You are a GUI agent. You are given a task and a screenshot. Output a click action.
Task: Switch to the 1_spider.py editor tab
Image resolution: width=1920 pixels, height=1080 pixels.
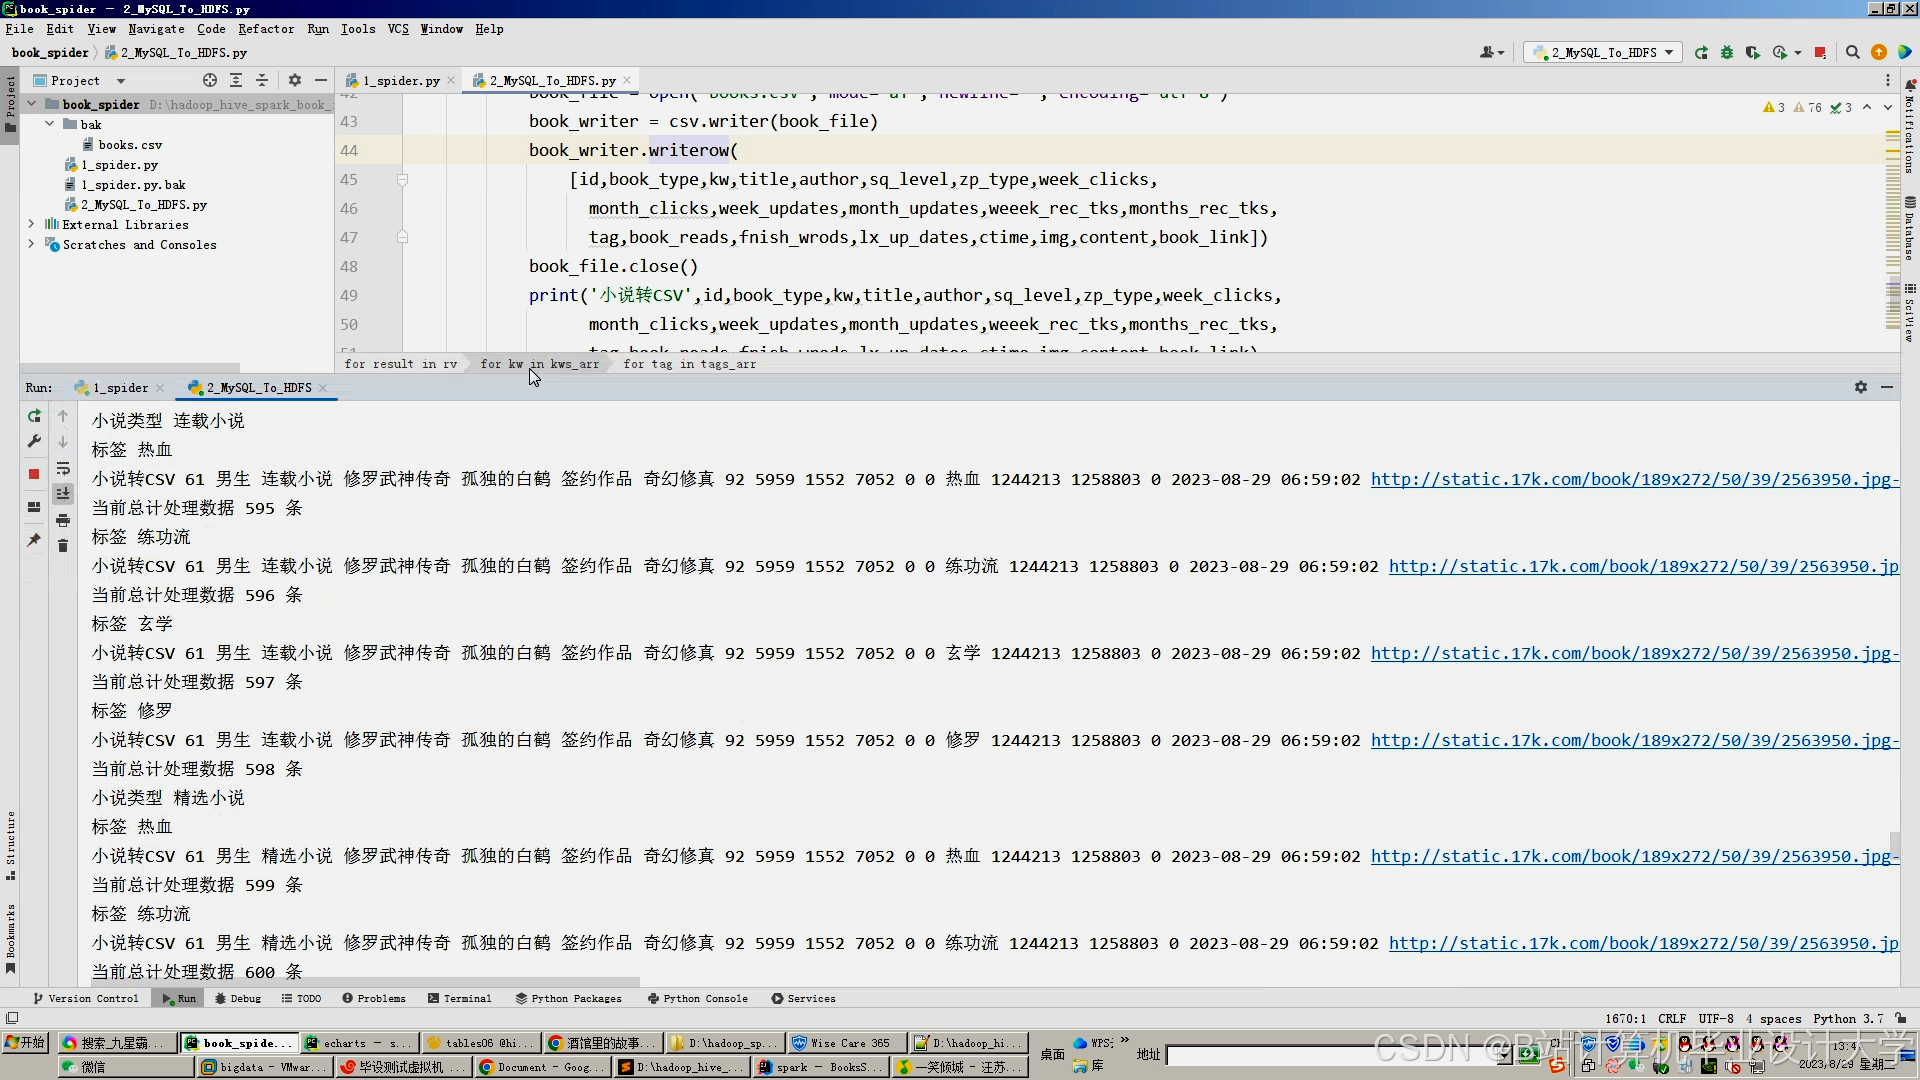coord(400,81)
